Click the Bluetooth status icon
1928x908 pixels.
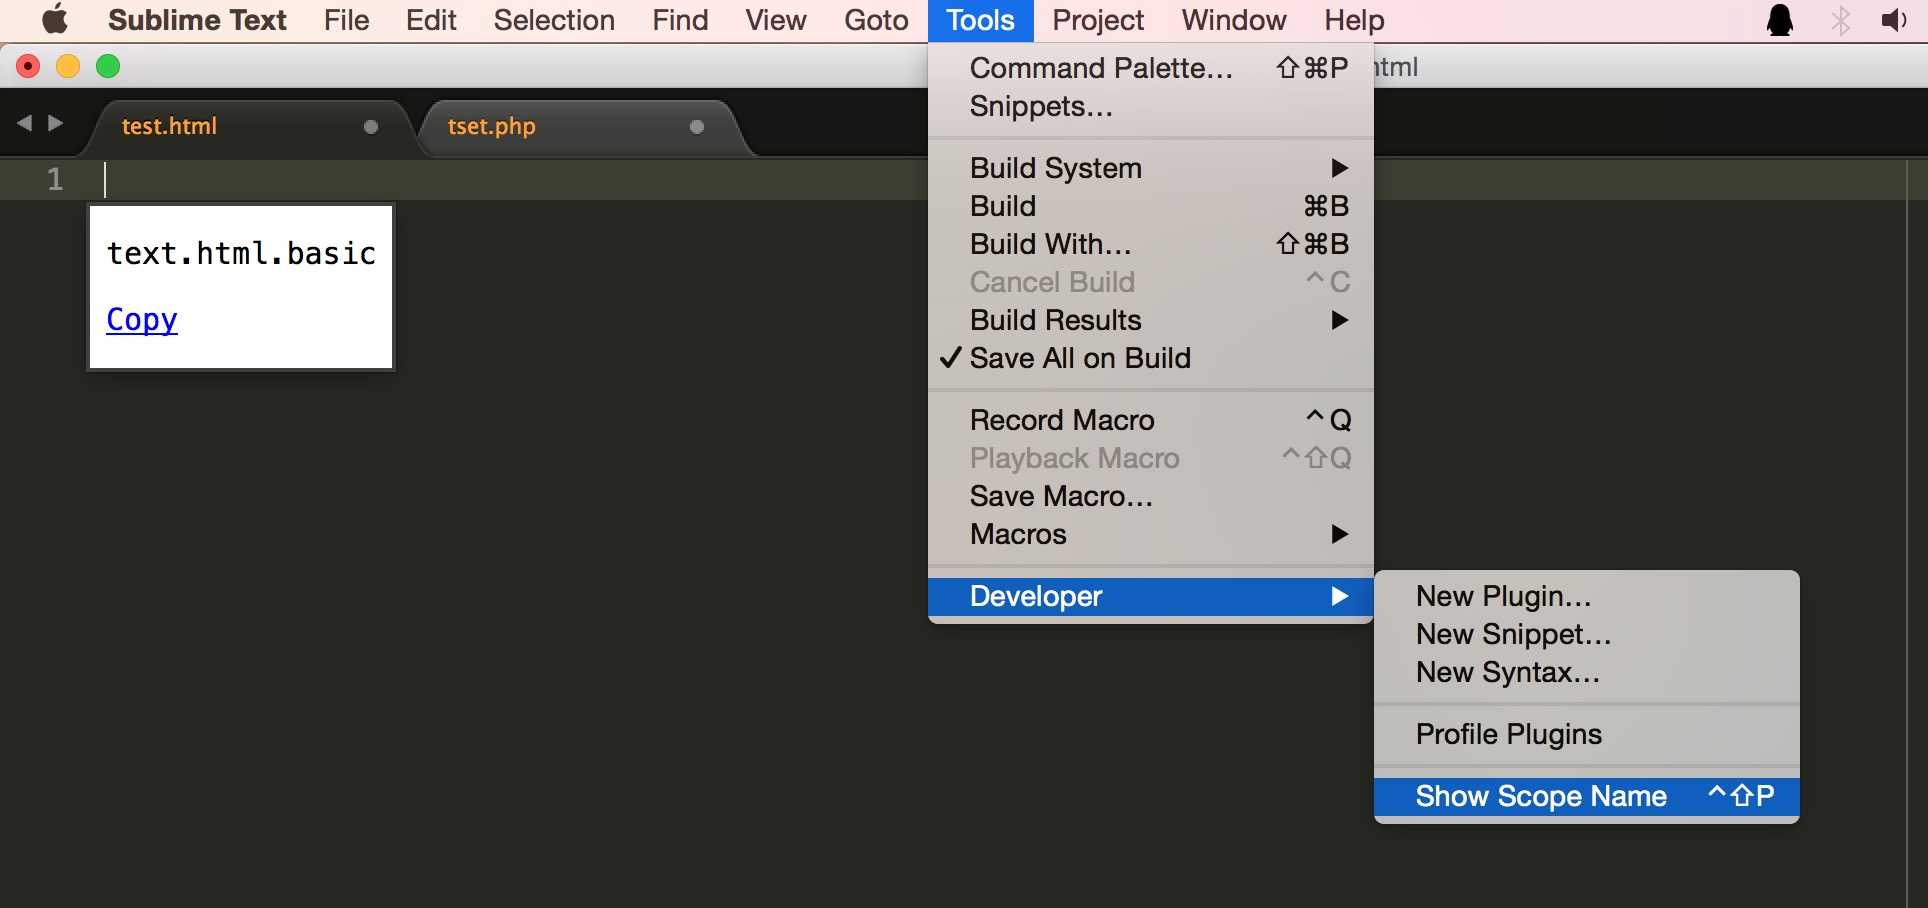click(x=1840, y=20)
